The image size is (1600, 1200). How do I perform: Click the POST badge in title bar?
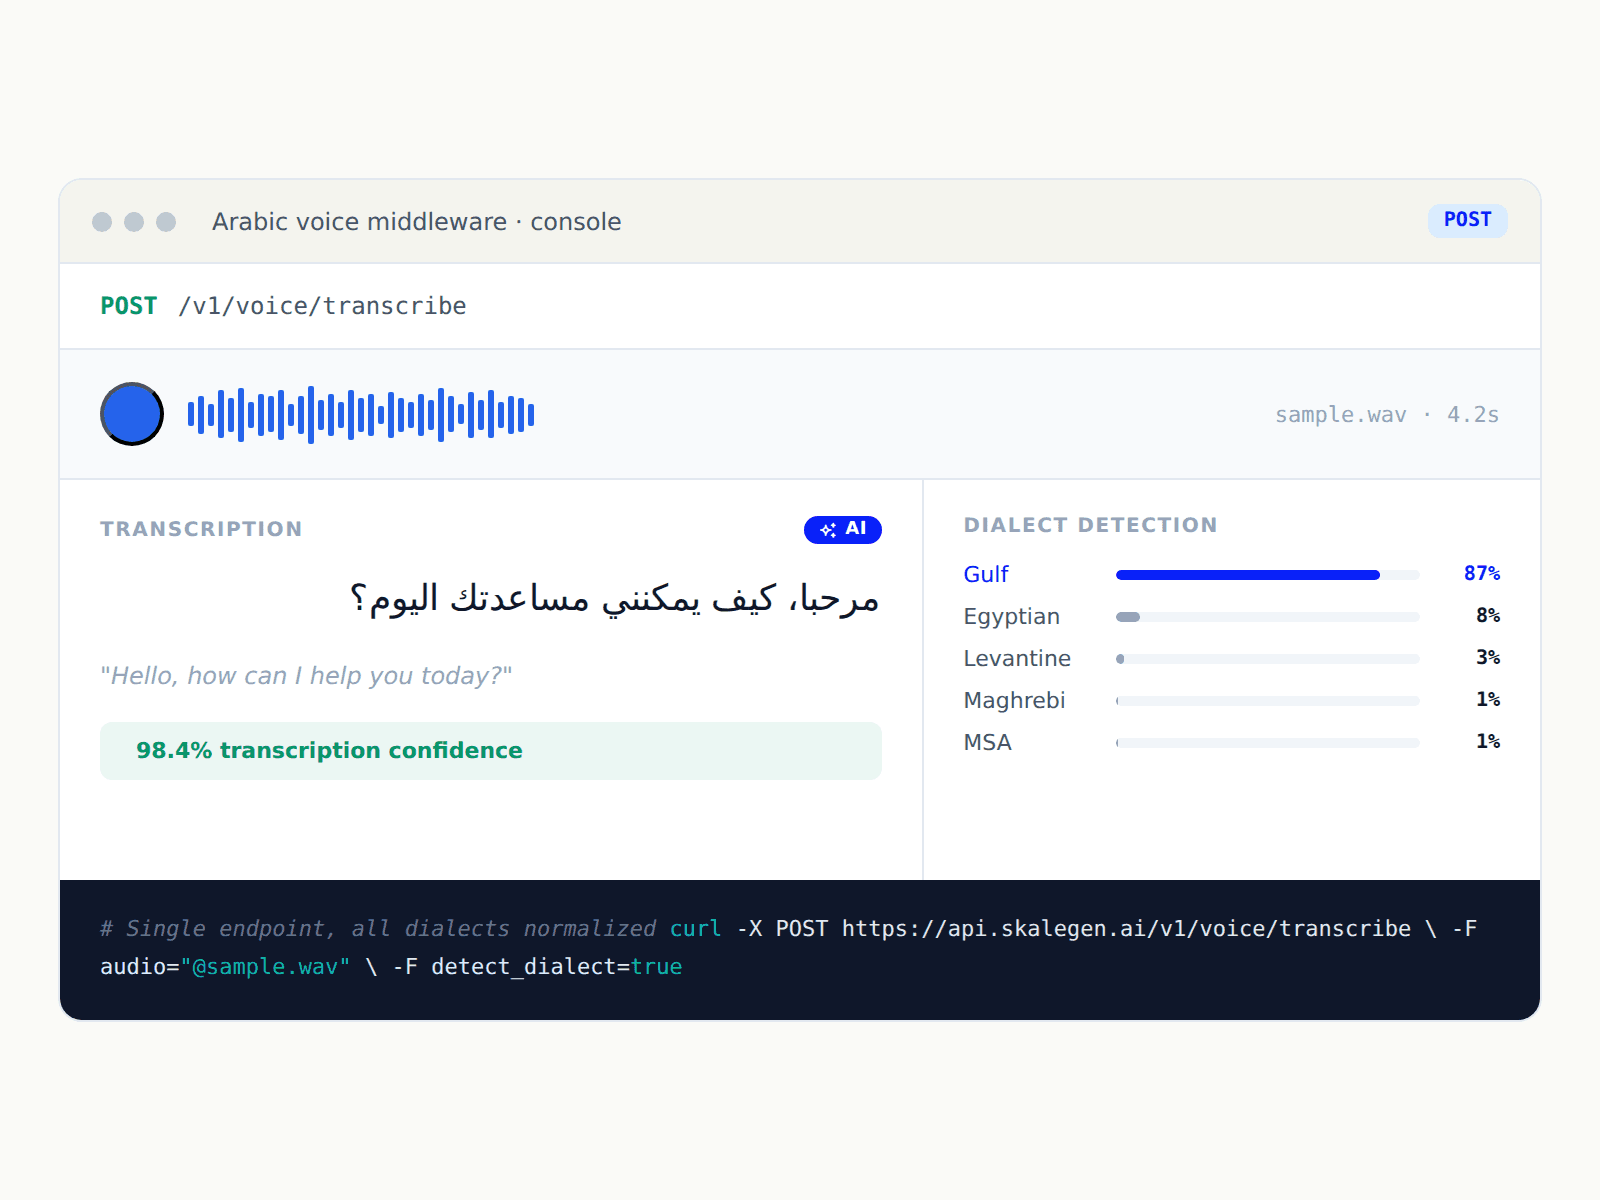(1467, 220)
